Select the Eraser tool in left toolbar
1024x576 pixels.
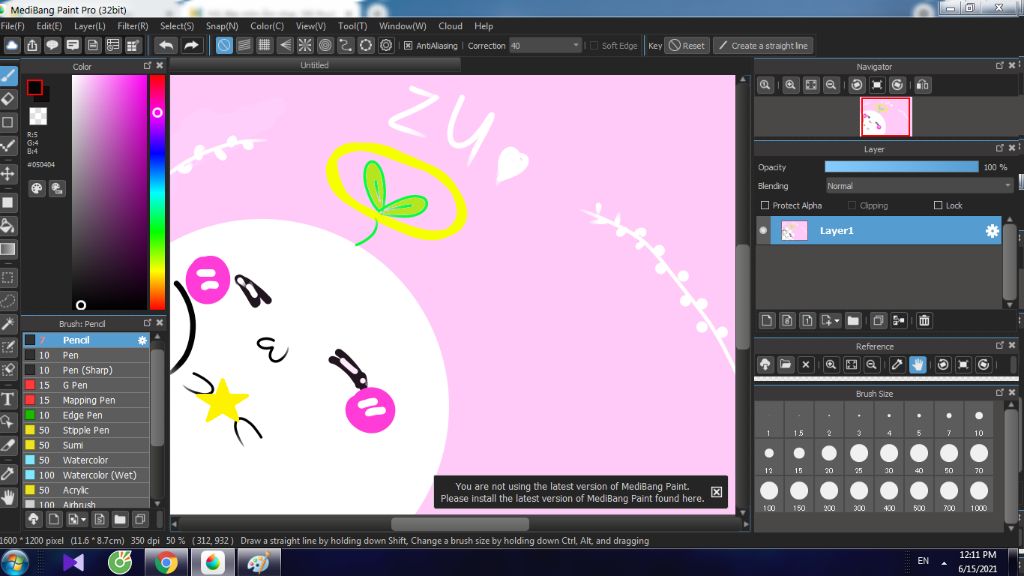[8, 99]
